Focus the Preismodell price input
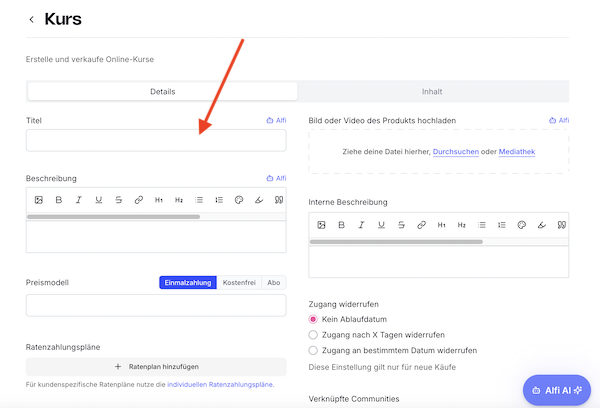 point(156,305)
